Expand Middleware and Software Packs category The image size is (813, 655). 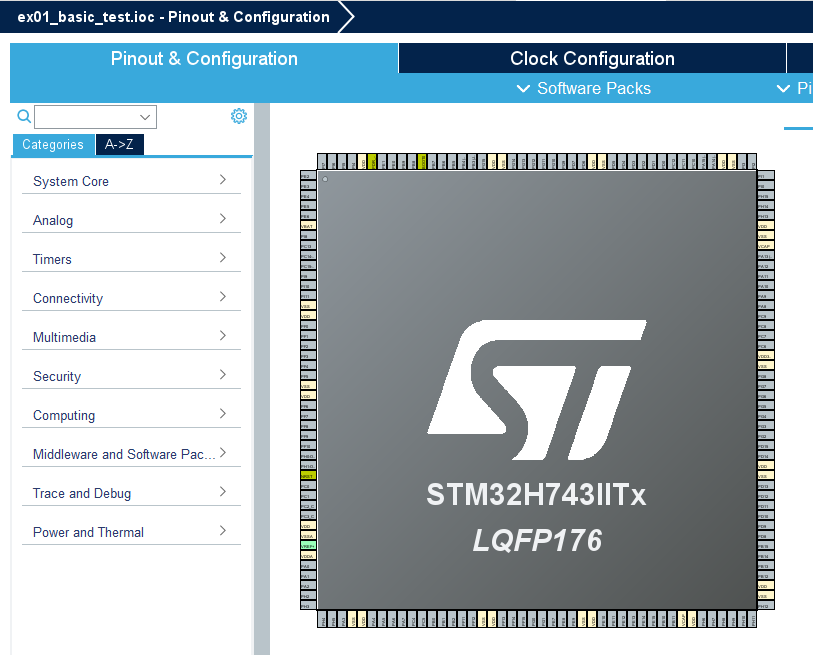pyautogui.click(x=131, y=454)
